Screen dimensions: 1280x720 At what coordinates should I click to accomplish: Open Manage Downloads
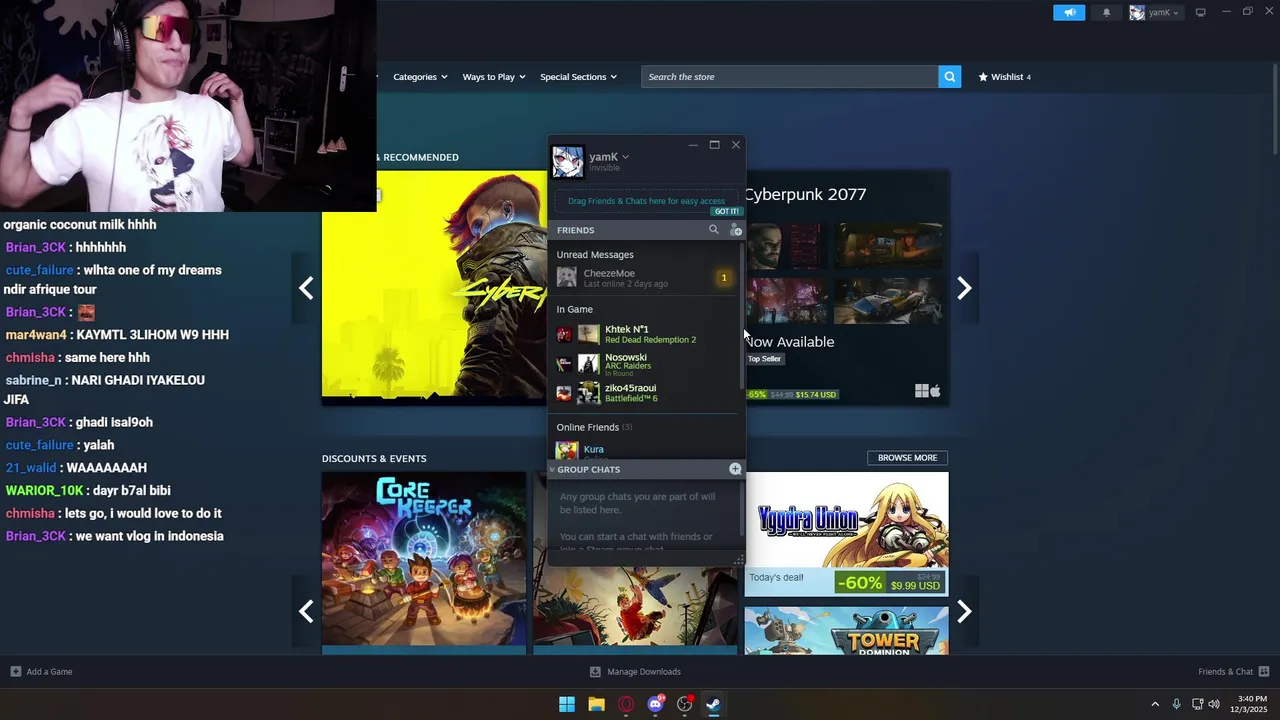point(635,672)
